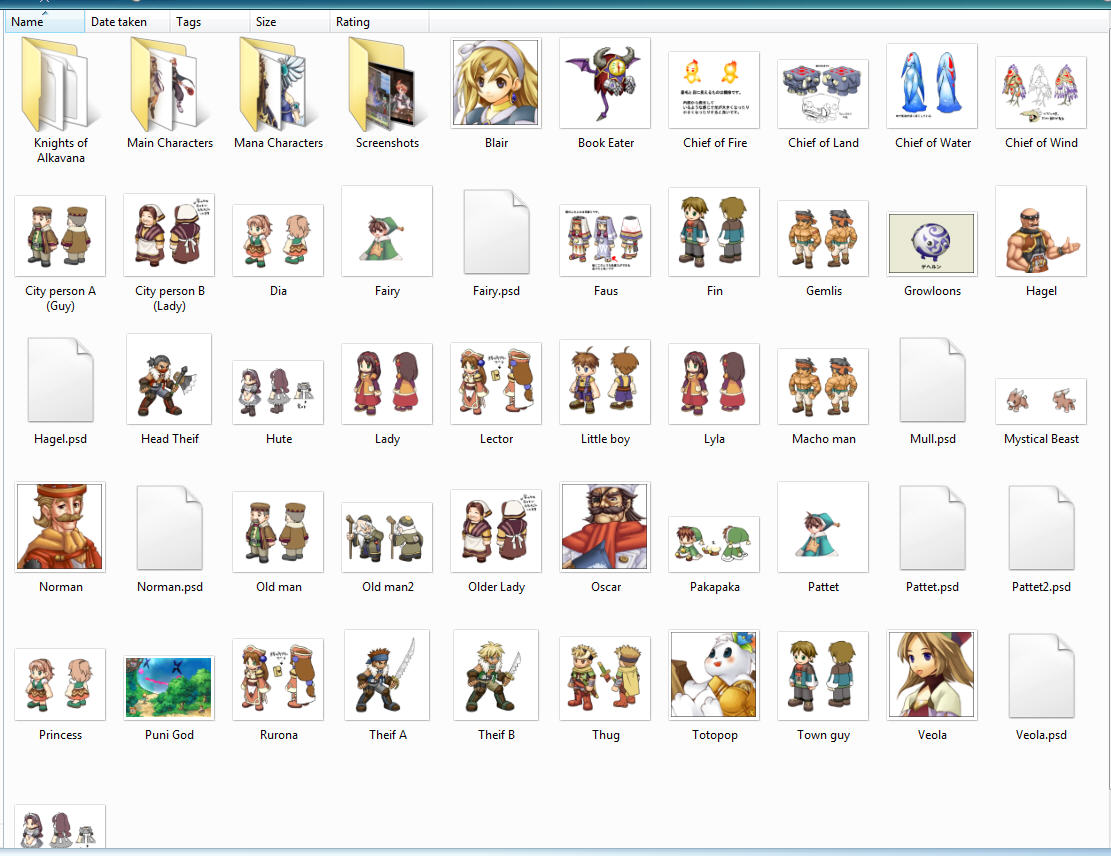Select the Faus character thumbnail
This screenshot has width=1111, height=856.
click(x=605, y=240)
